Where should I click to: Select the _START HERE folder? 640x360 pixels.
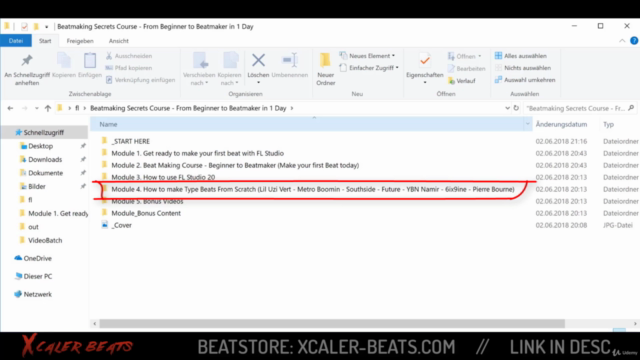click(131, 141)
